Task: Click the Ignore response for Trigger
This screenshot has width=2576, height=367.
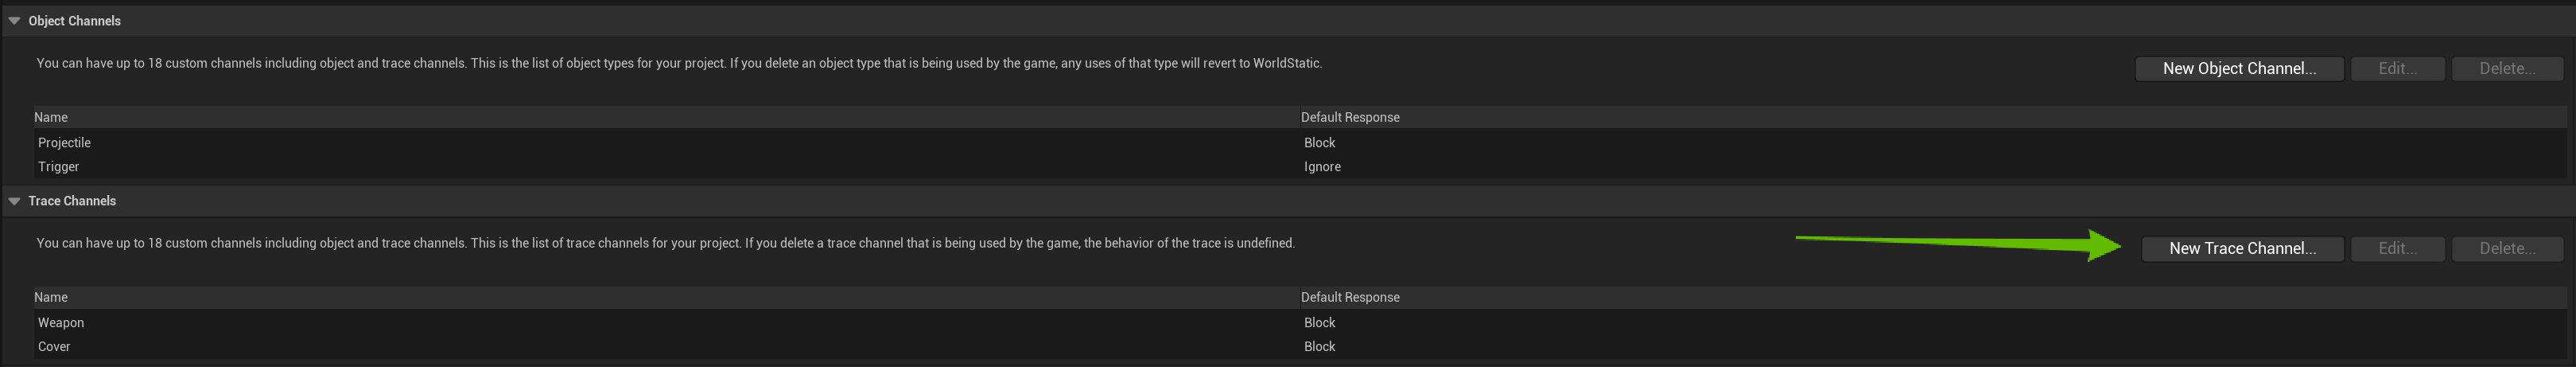Action: pos(1321,167)
